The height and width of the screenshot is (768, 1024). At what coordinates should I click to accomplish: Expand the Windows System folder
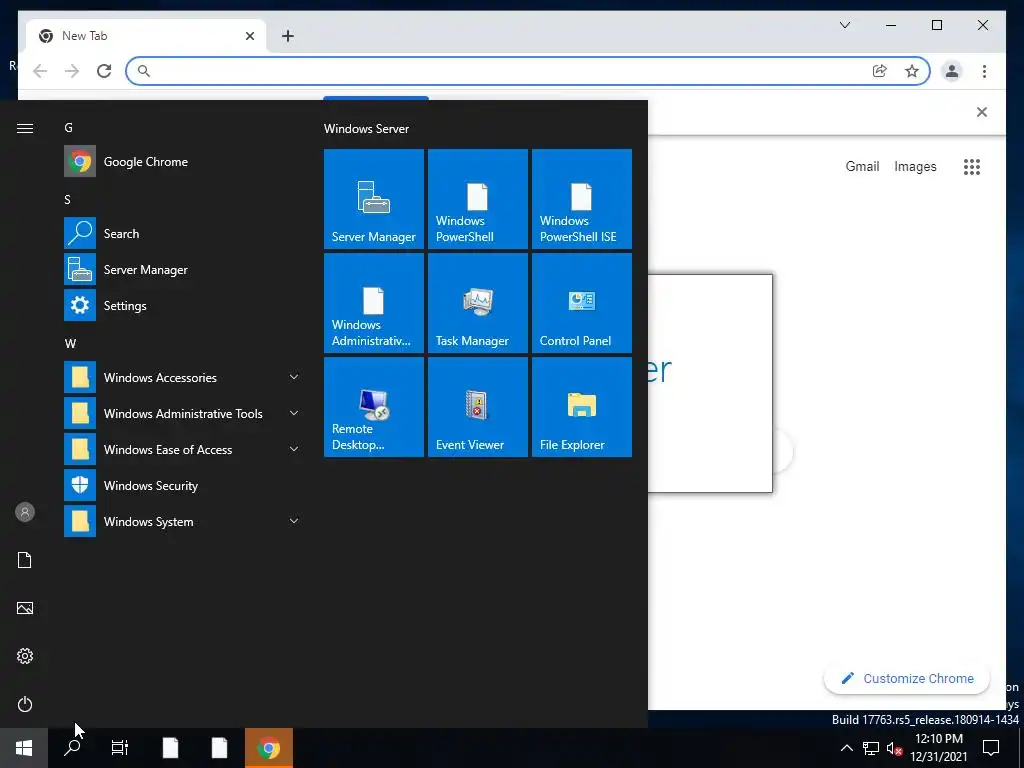(182, 521)
